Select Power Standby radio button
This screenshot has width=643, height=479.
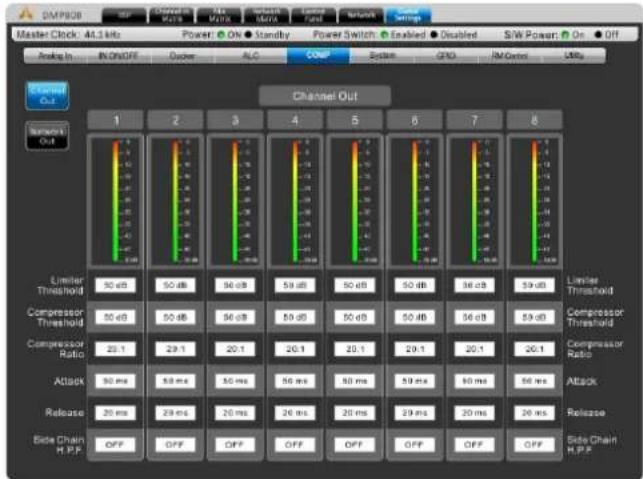(248, 35)
